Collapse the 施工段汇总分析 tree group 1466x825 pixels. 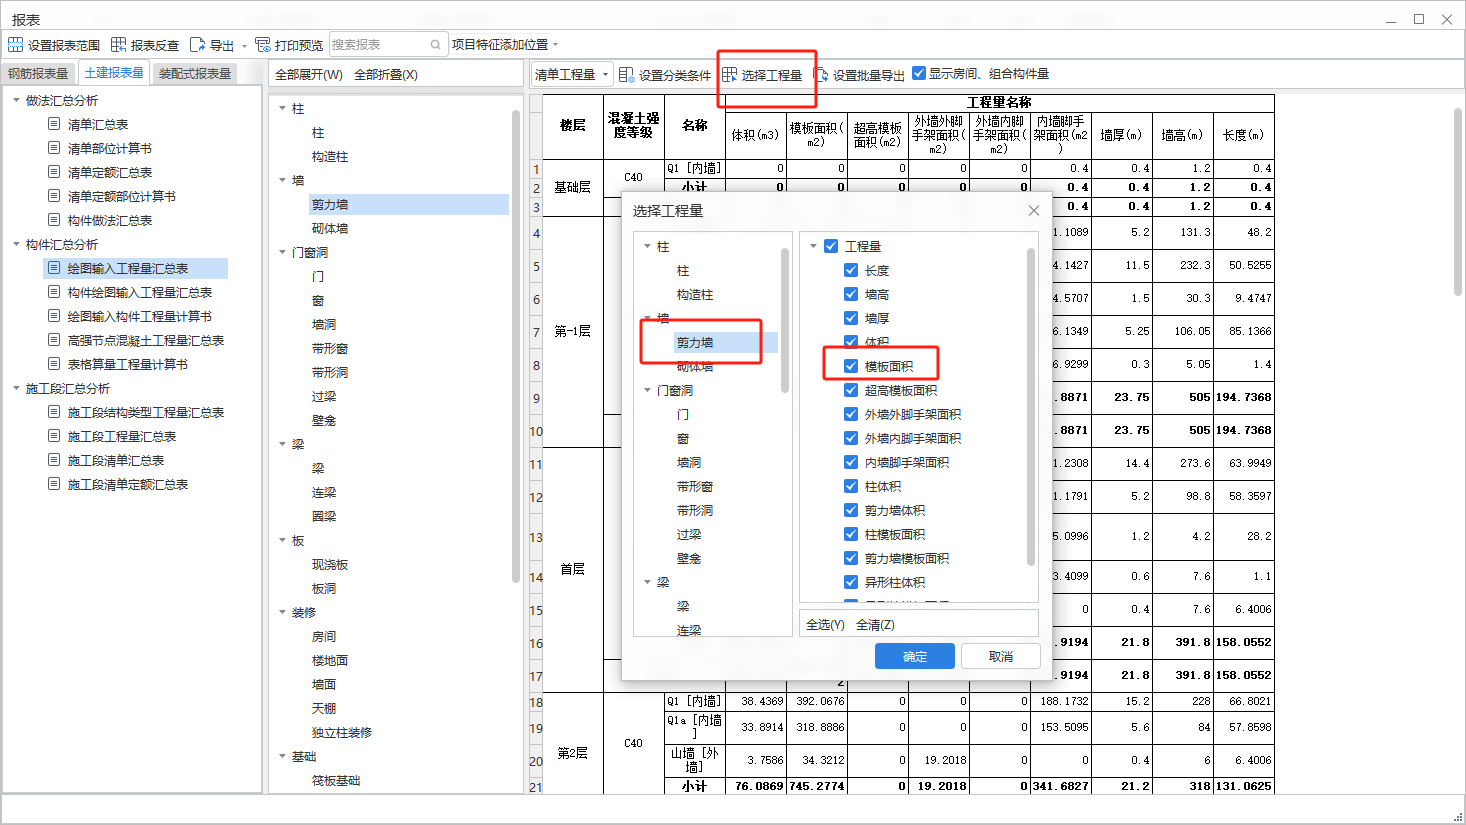click(x=16, y=388)
